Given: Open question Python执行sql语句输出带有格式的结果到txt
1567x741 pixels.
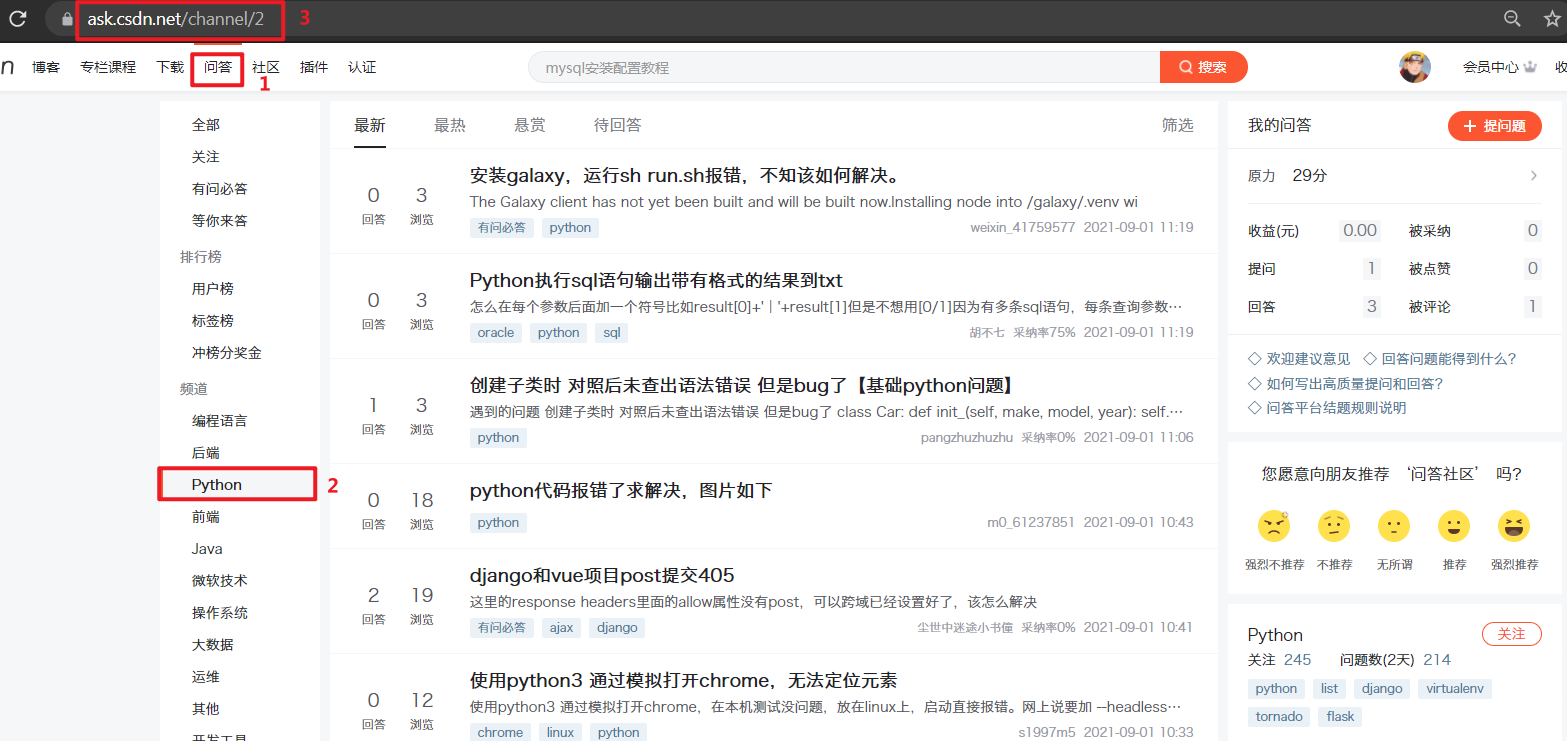Looking at the screenshot, I should [656, 281].
